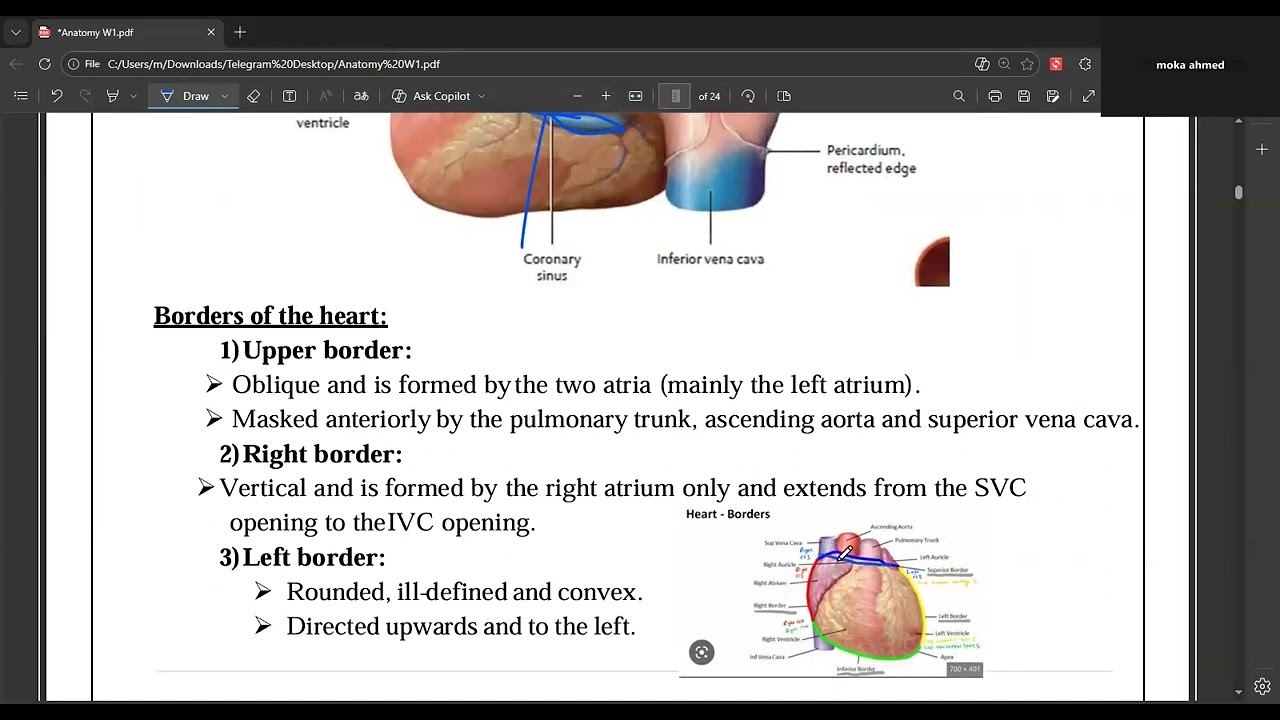Open Copilot icon in address bar
The height and width of the screenshot is (720, 1280).
pos(982,64)
